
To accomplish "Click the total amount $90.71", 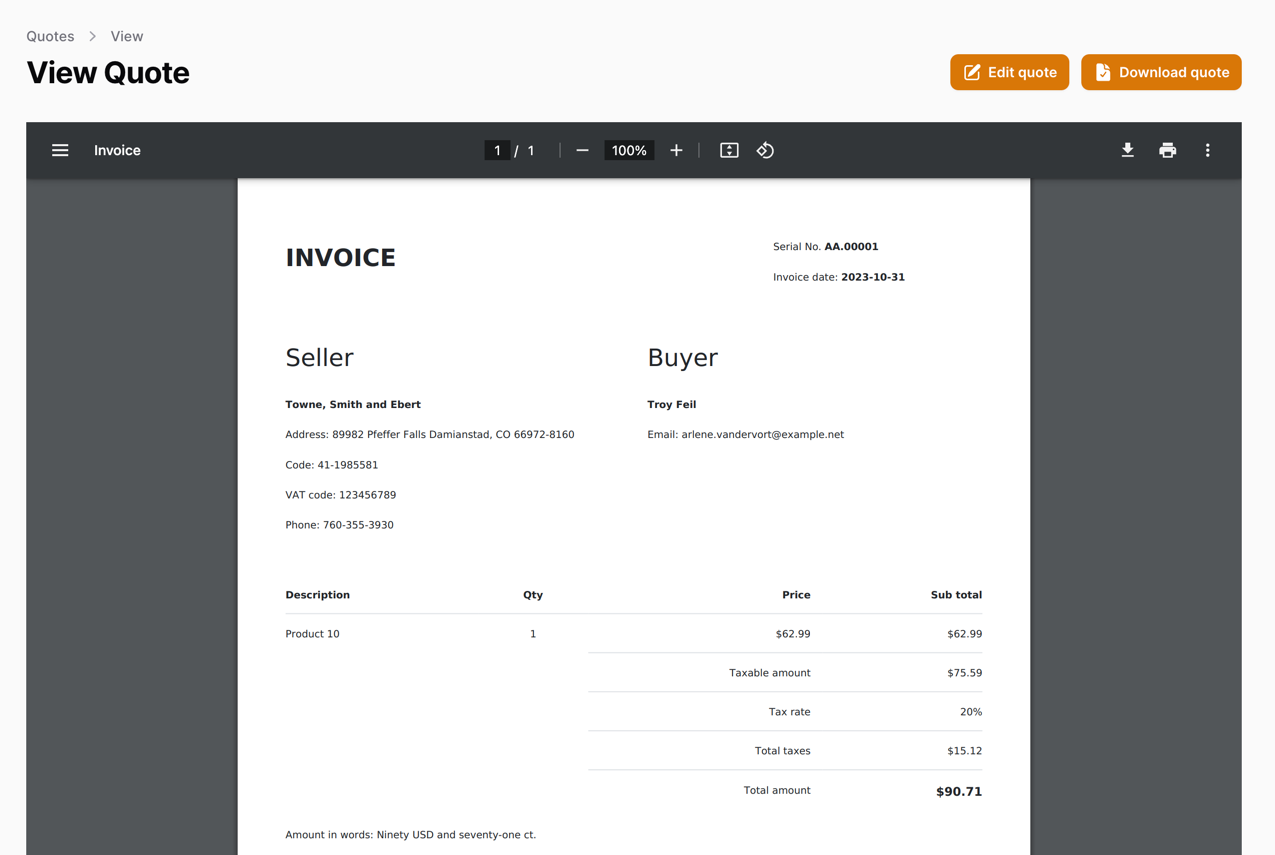I will tap(958, 791).
